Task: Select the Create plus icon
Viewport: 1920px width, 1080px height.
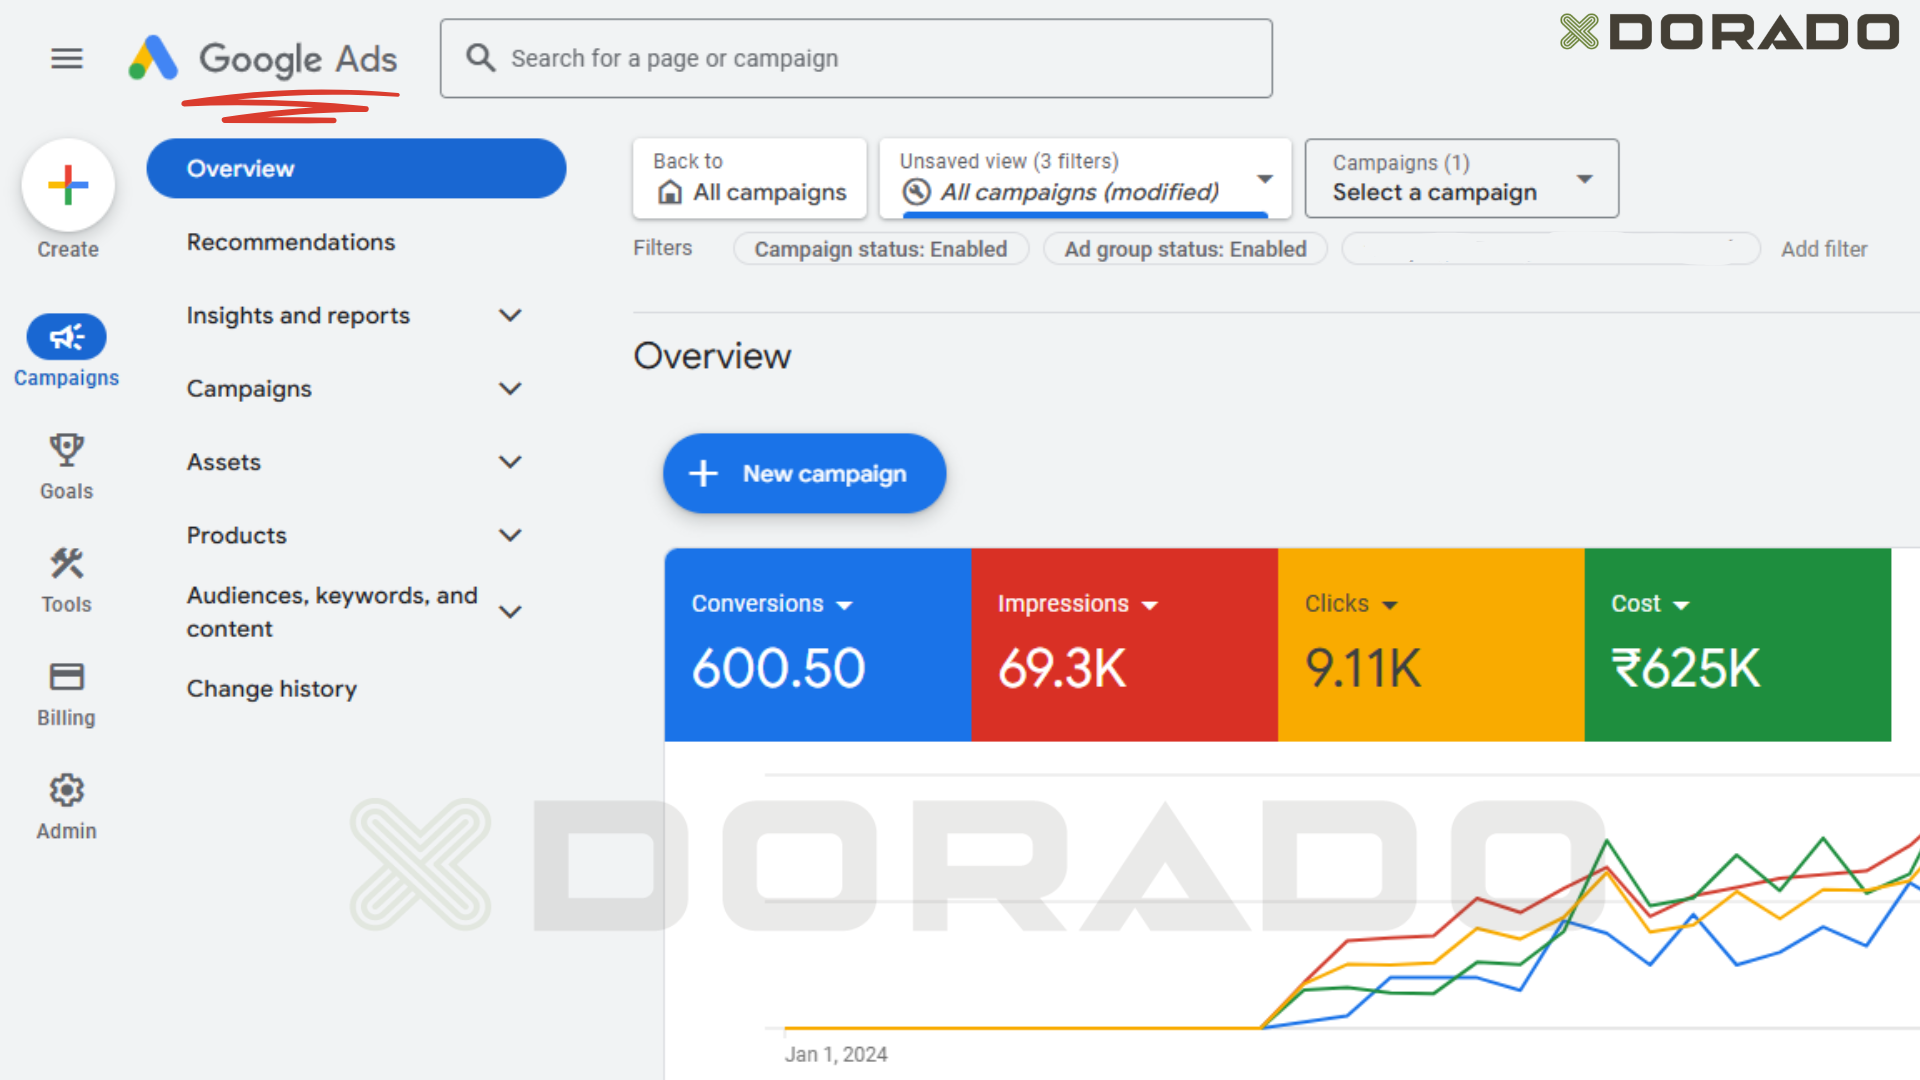Action: point(67,184)
